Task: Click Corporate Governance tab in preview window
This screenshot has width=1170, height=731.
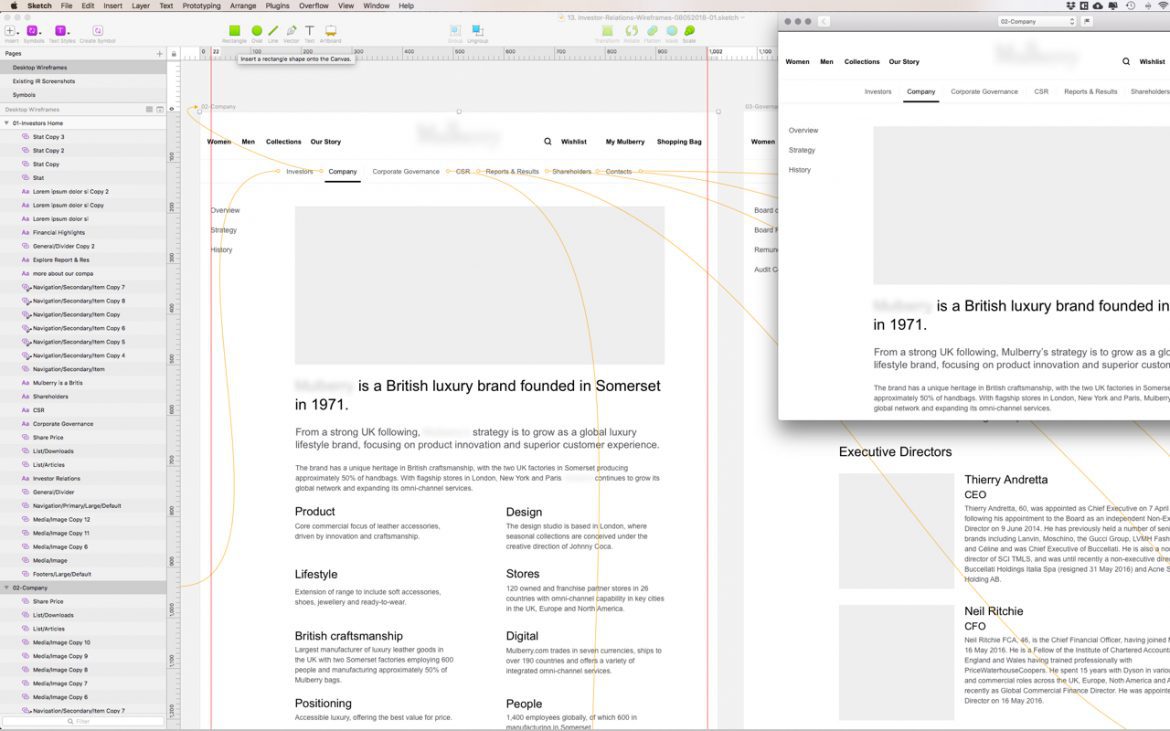Action: tap(984, 92)
